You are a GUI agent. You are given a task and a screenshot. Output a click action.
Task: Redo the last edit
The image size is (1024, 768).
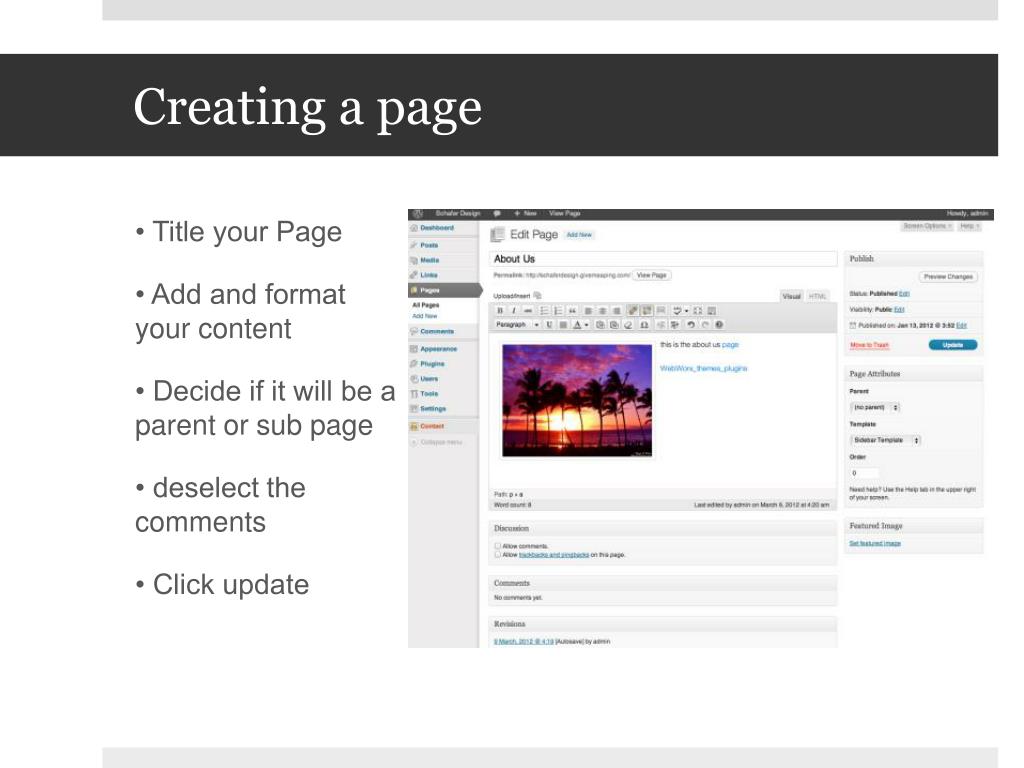[705, 325]
